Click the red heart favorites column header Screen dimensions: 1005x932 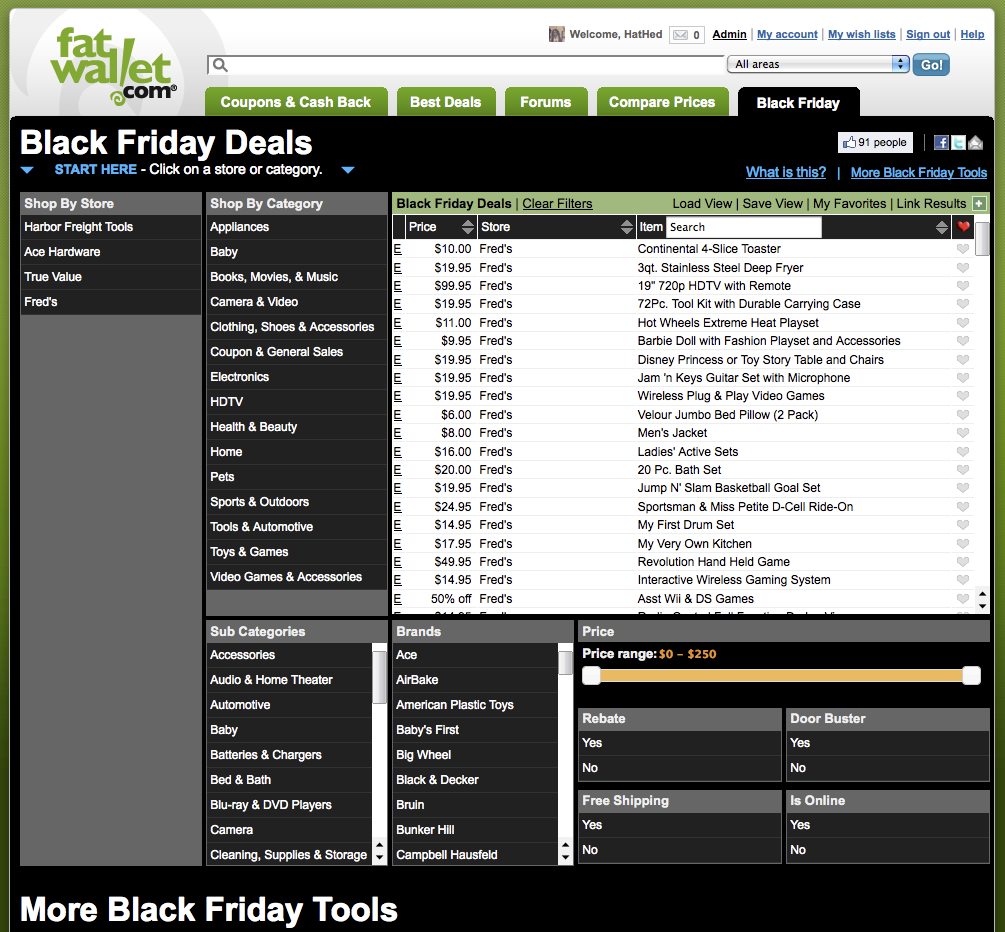(963, 226)
